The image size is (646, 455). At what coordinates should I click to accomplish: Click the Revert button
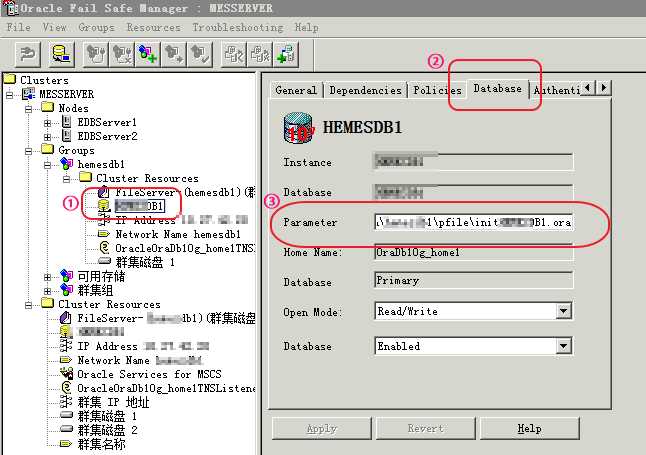[426, 429]
